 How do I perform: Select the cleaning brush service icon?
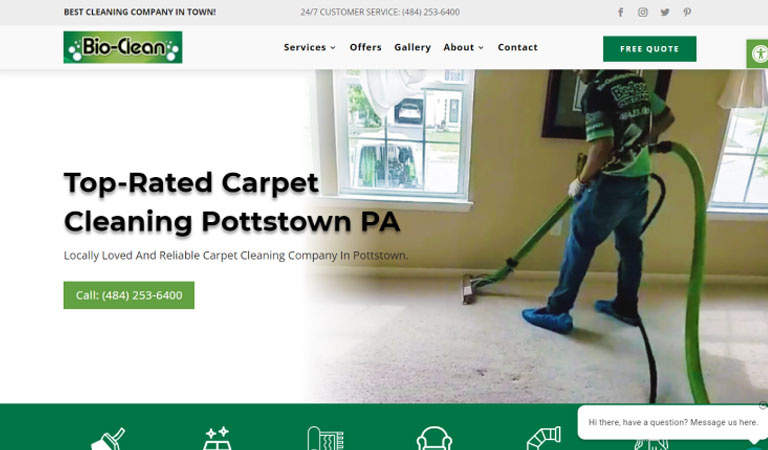click(x=108, y=439)
